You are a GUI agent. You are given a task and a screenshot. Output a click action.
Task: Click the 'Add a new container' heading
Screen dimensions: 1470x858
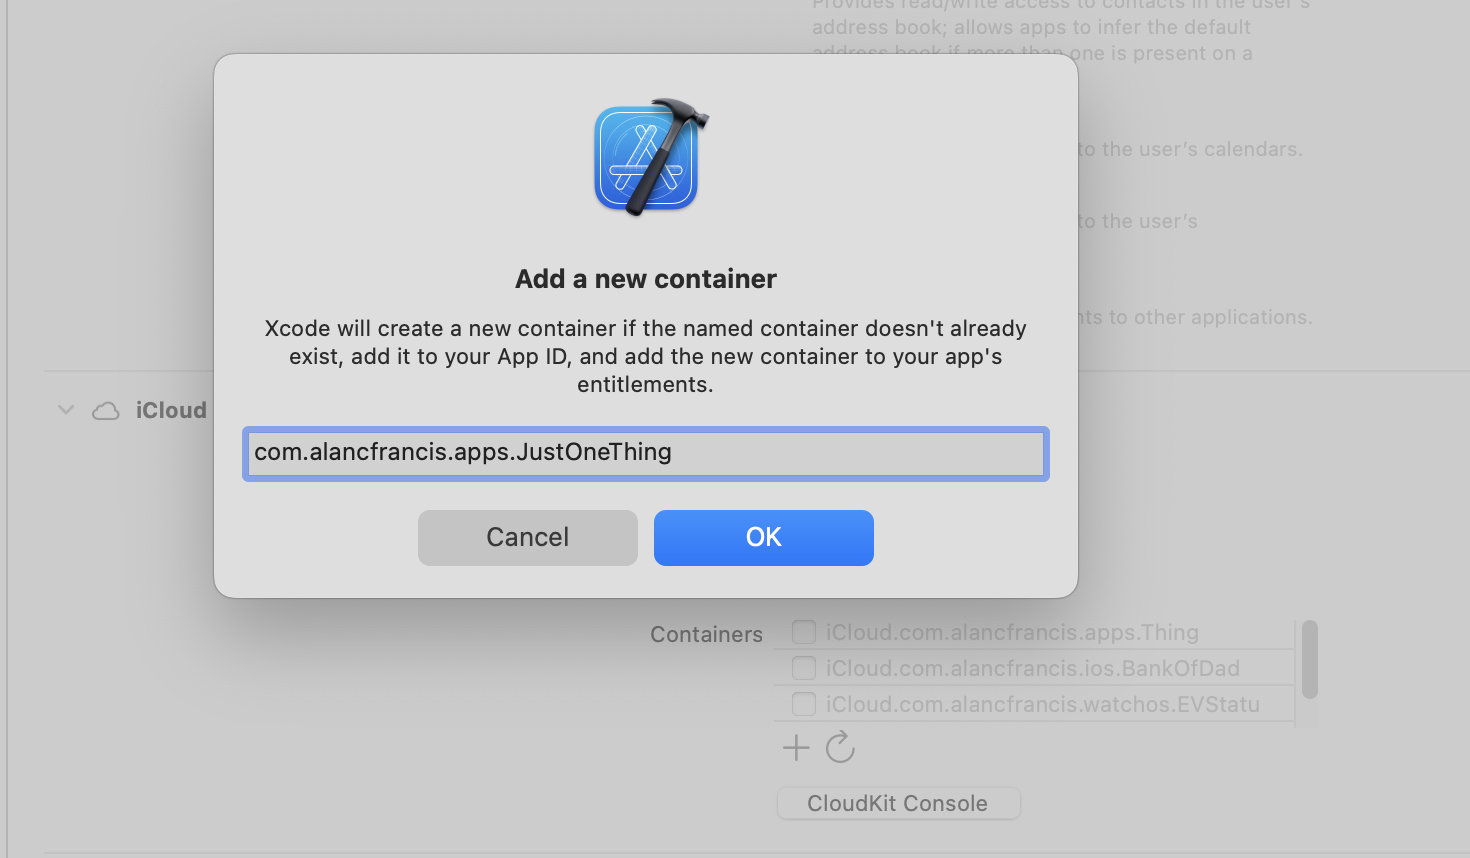[646, 279]
